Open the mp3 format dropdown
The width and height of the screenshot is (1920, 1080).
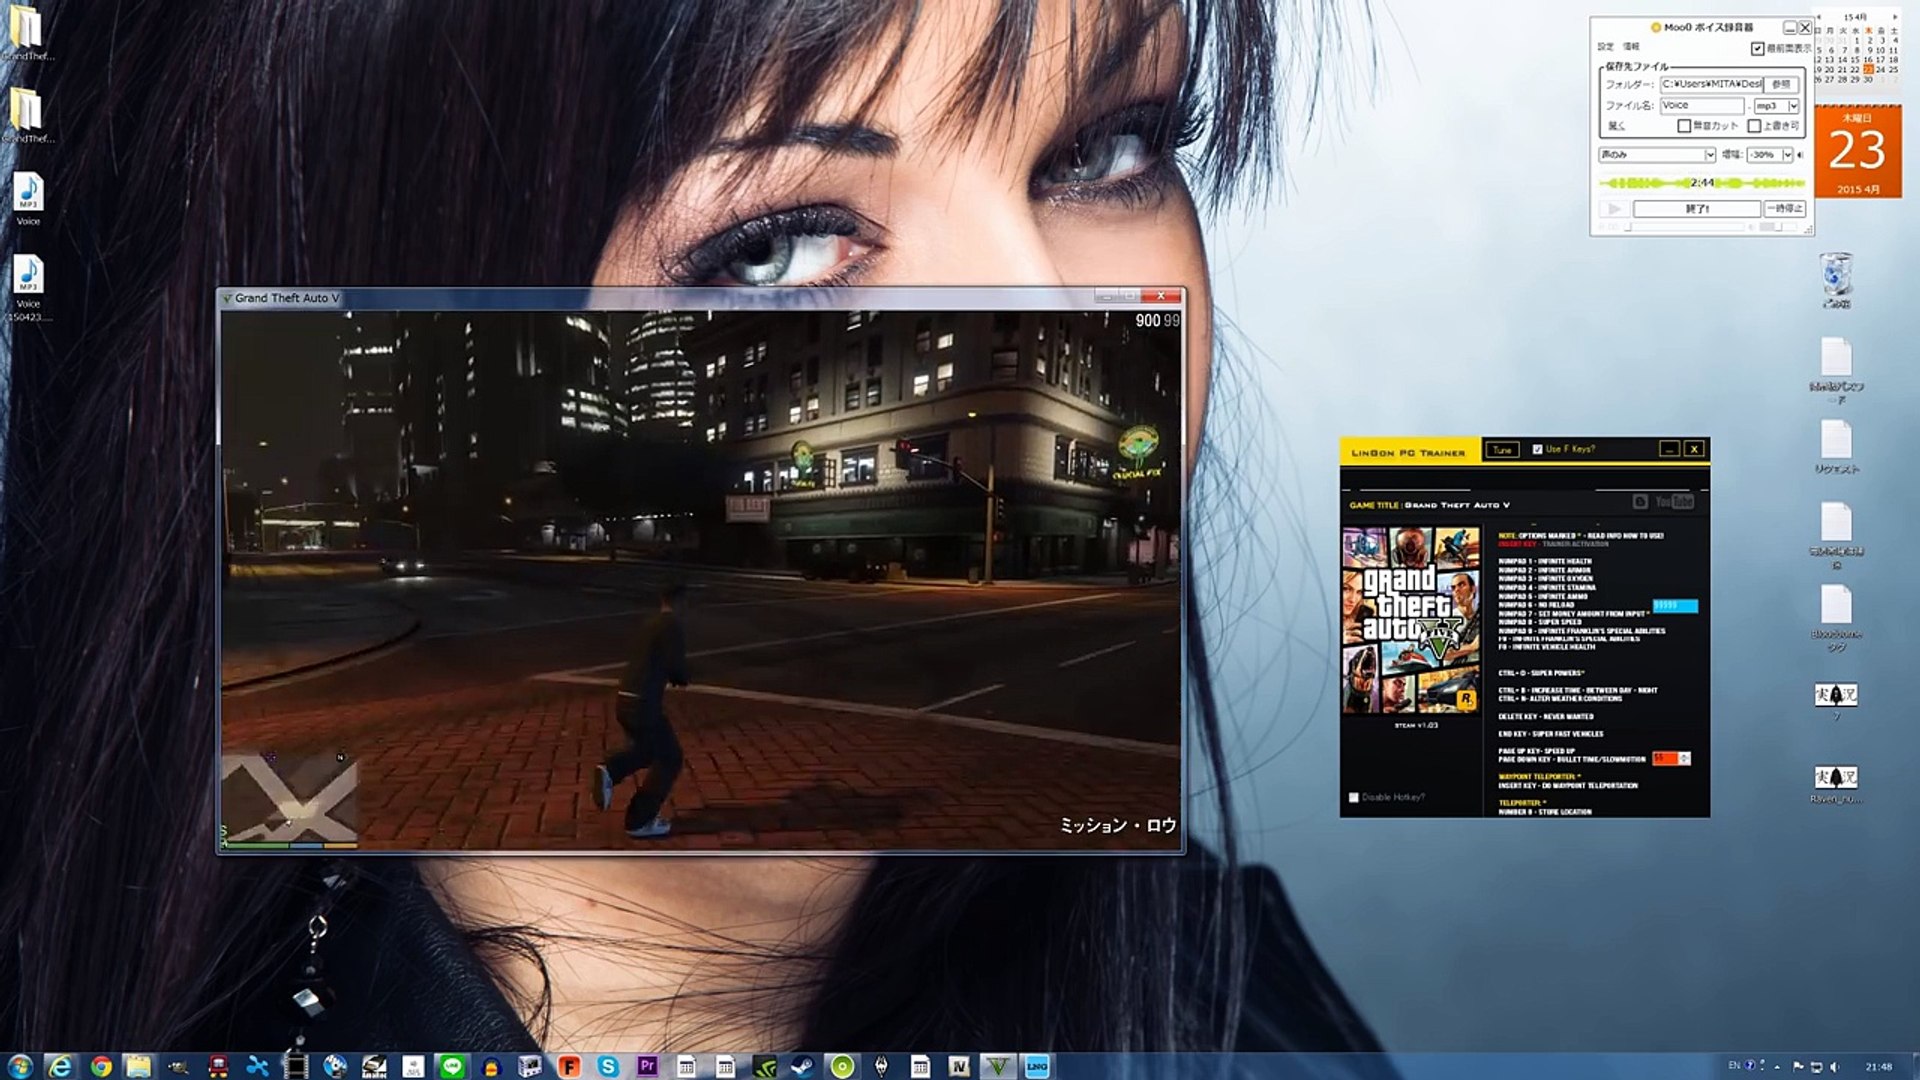(1776, 106)
